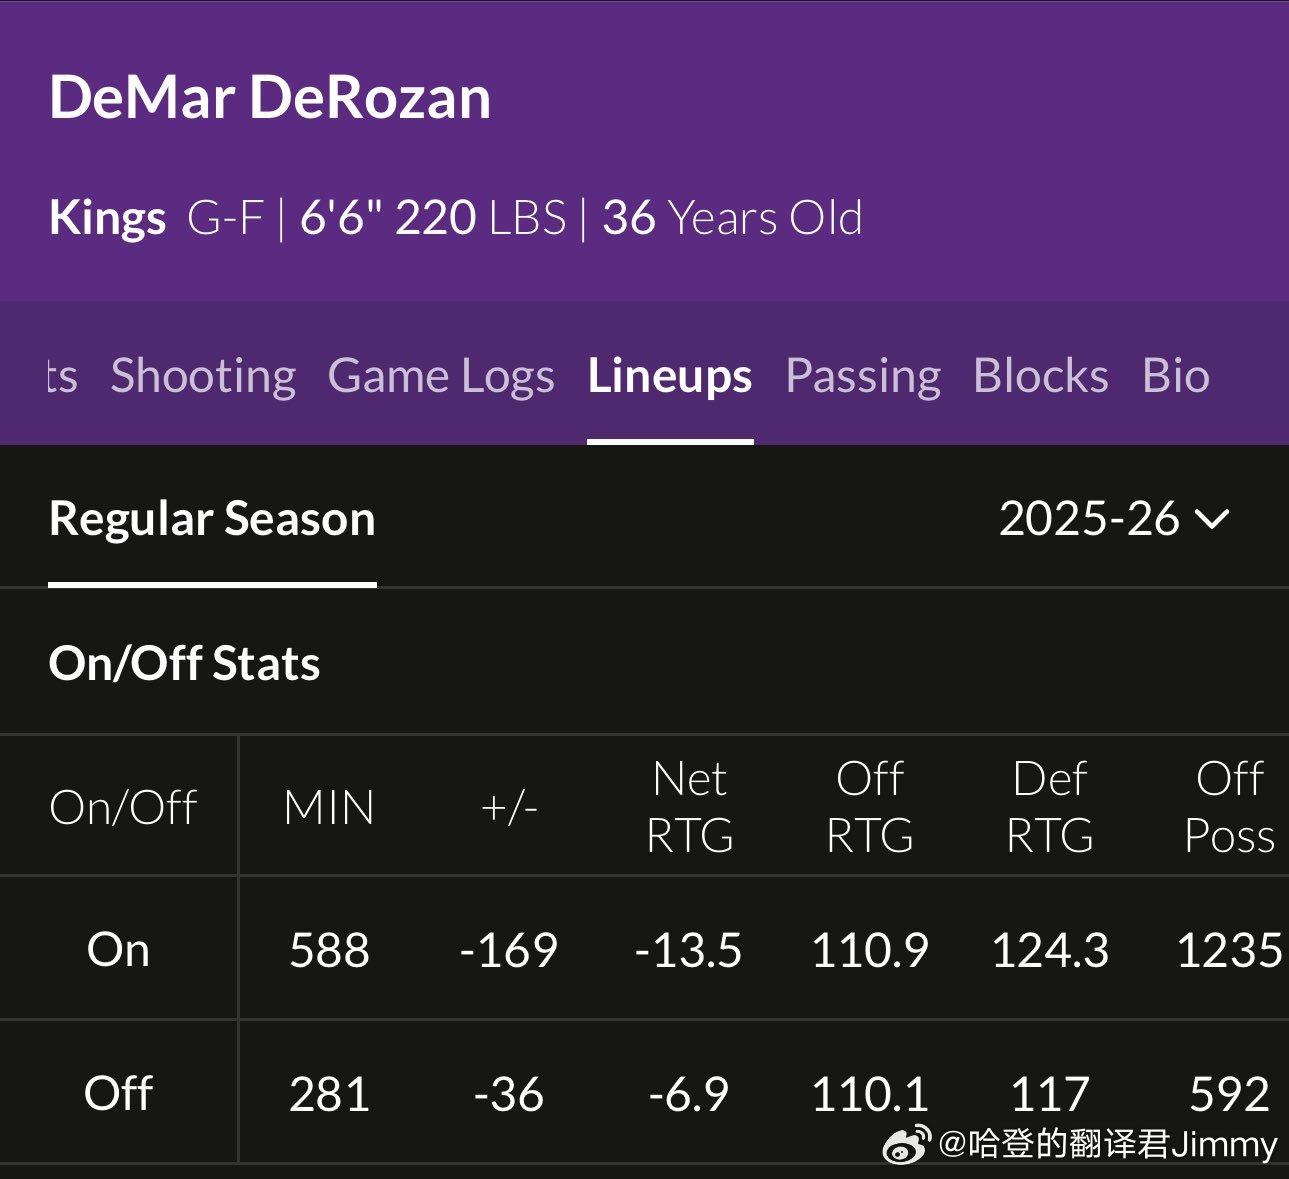Sort by the Def RTG column header

click(1050, 807)
